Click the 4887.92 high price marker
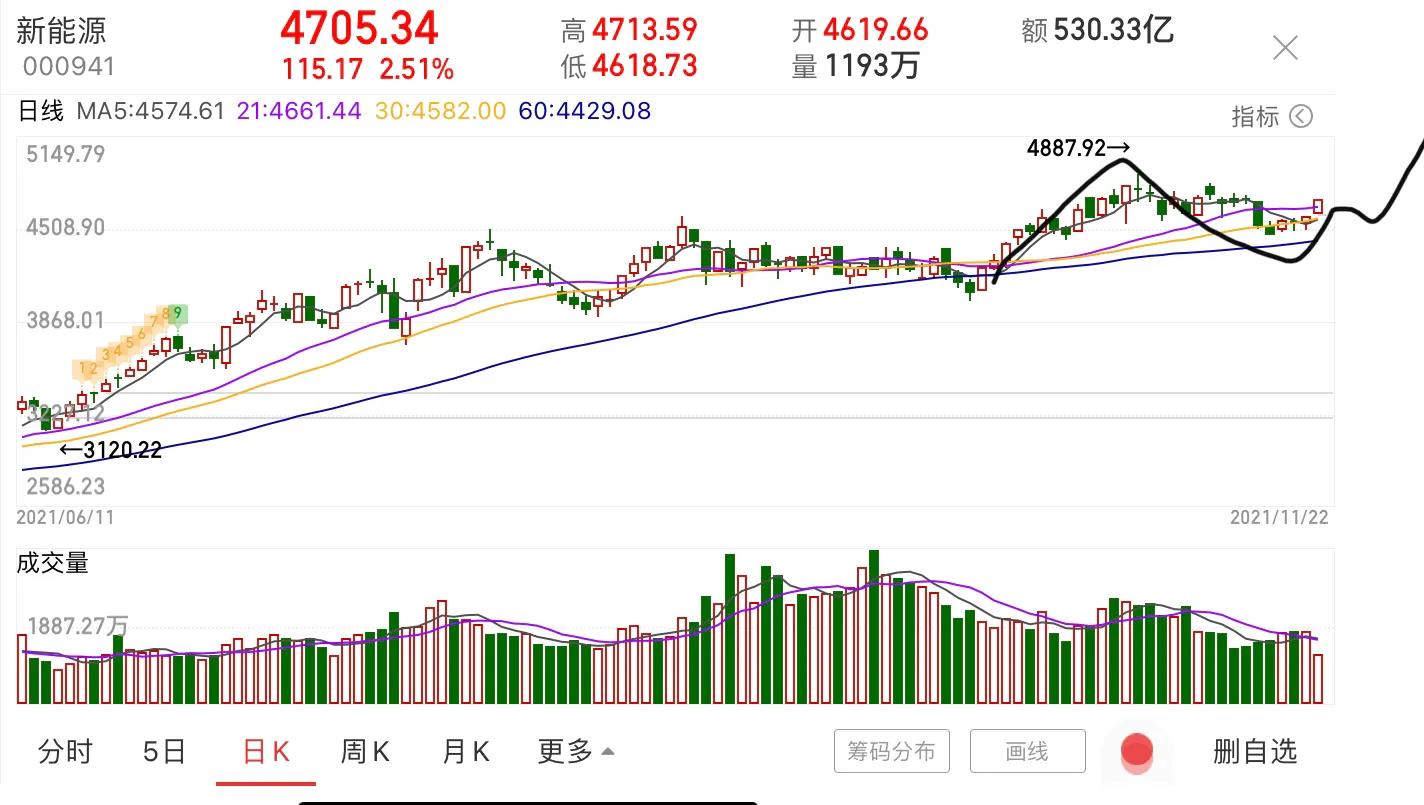The height and width of the screenshot is (805, 1424). pos(1078,149)
